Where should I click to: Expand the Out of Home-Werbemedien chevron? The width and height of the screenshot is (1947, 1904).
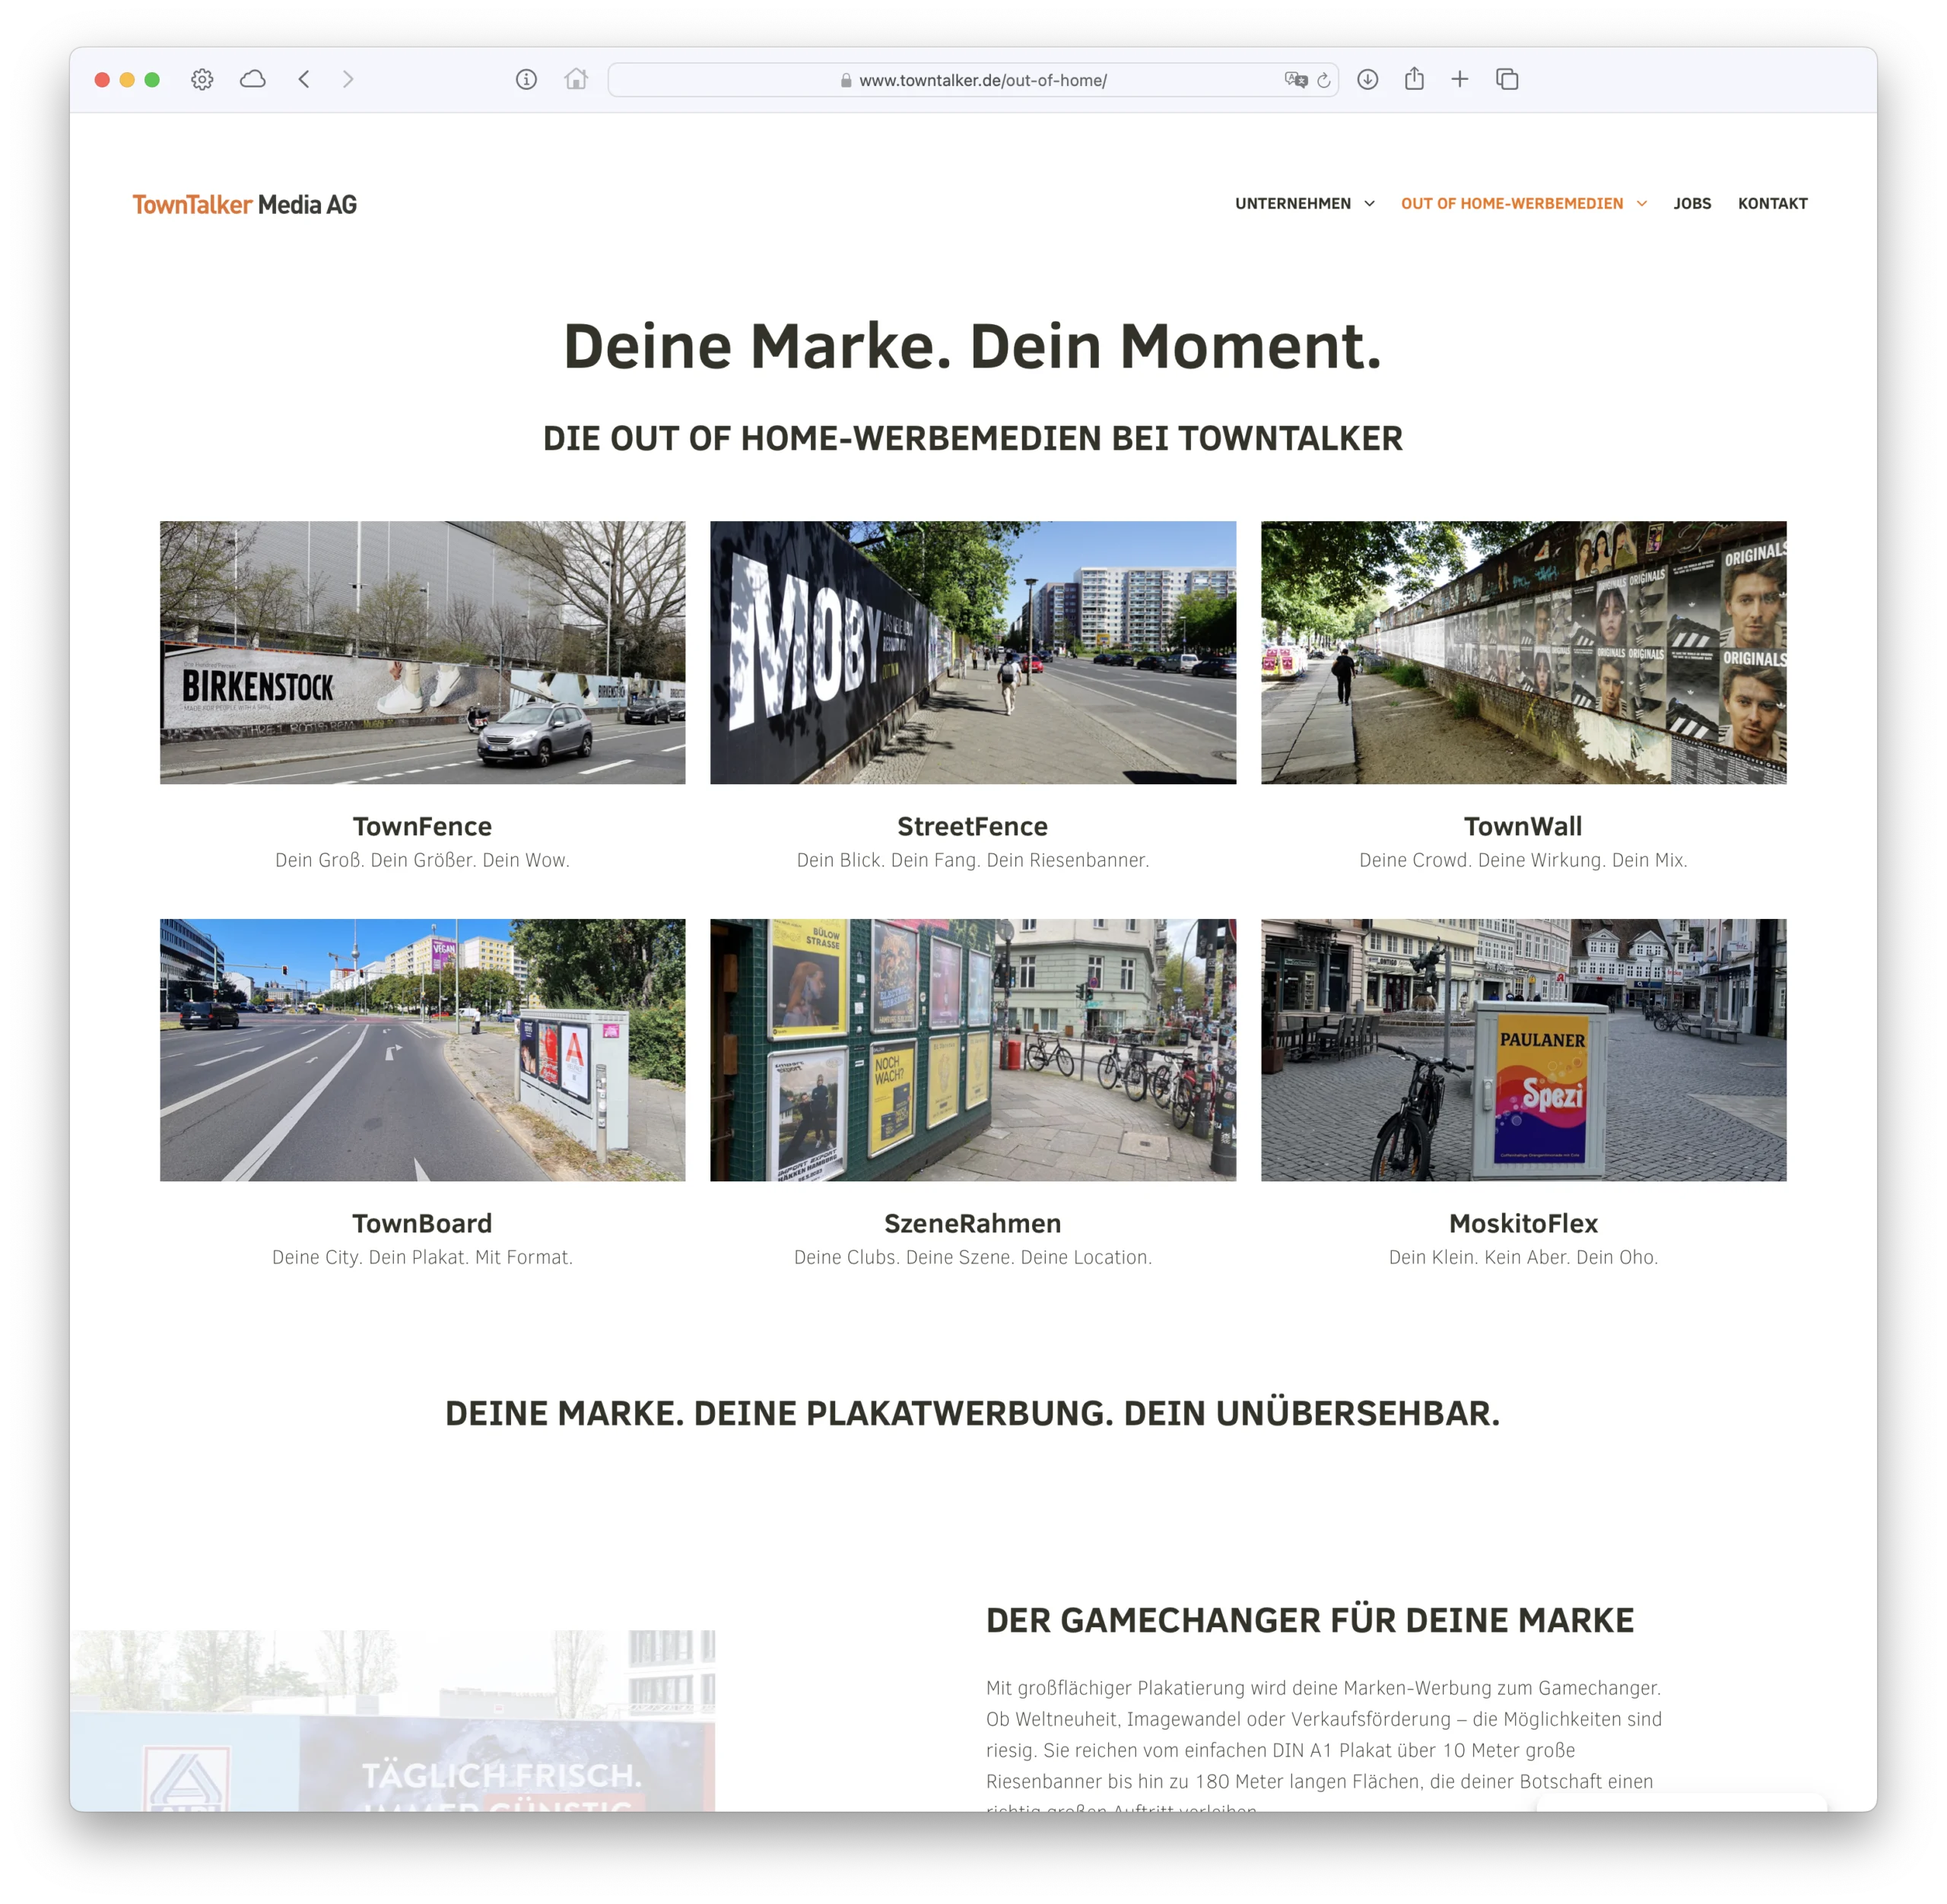tap(1642, 204)
